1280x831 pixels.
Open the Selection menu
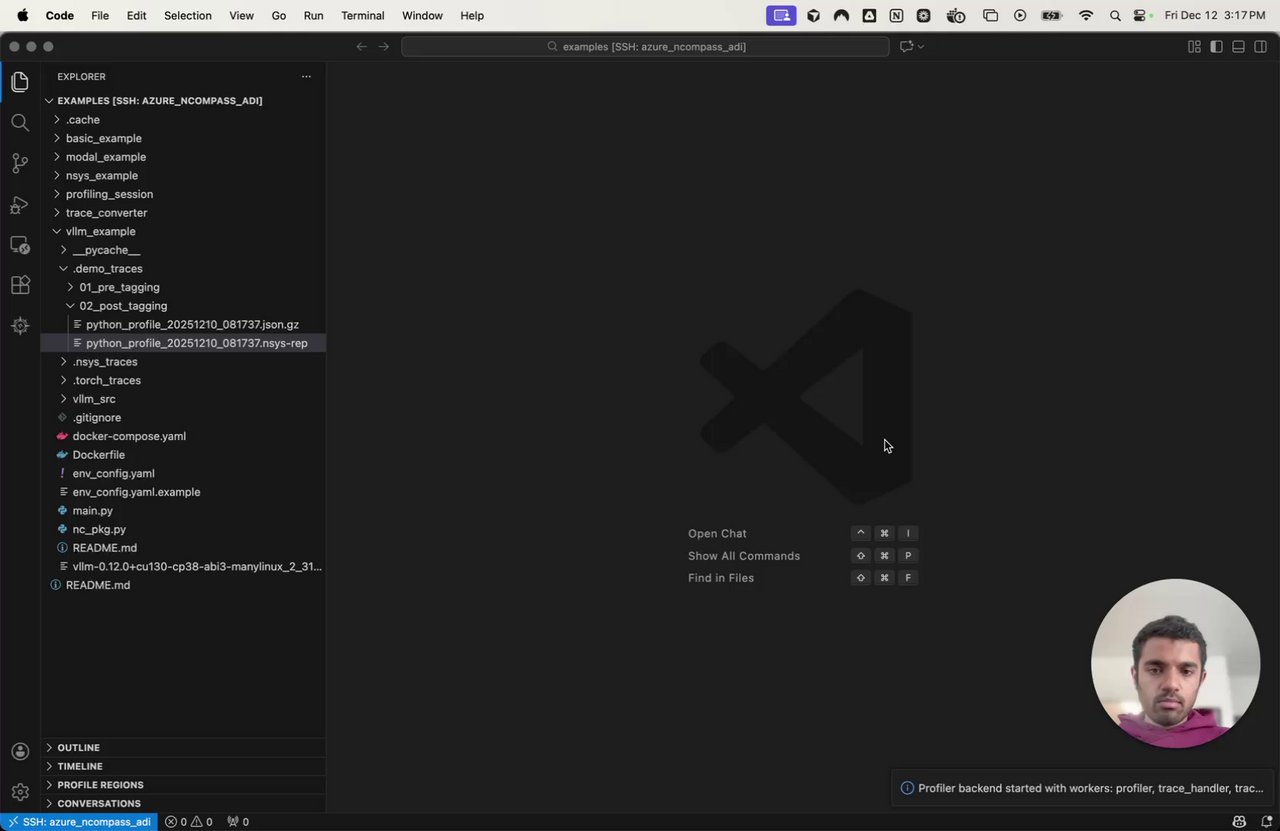[x=187, y=16]
